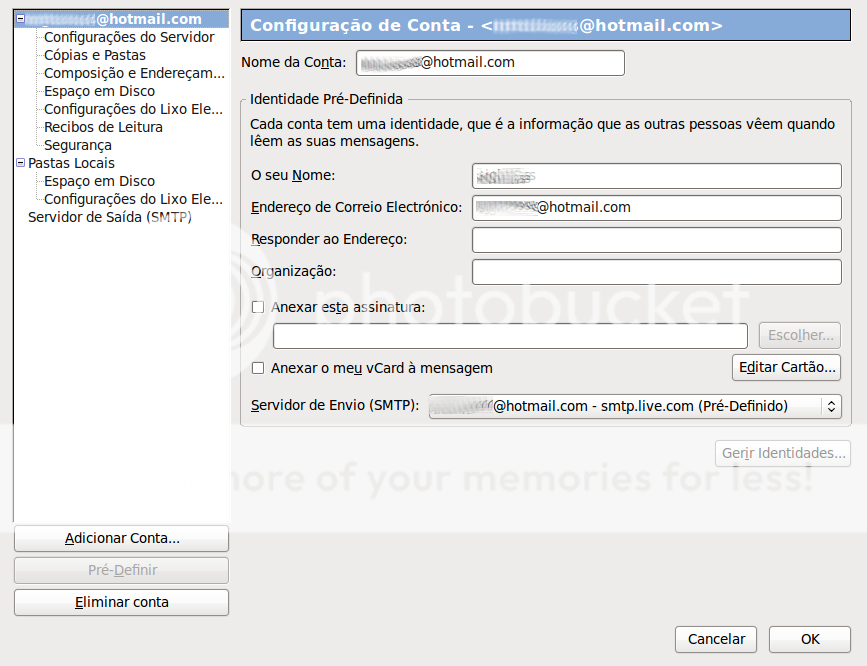Open Composição e Endereçamento settings
Screen dimensions: 867x666
[x=133, y=72]
